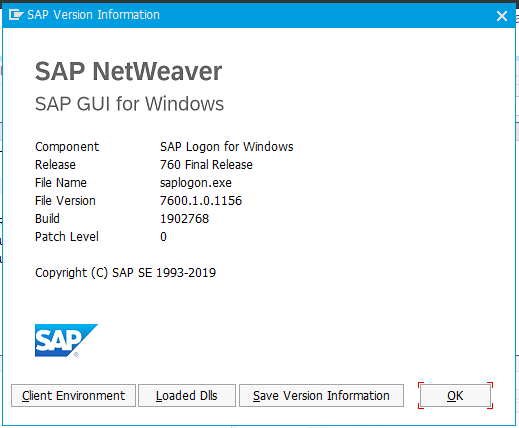Click the File Name label
Screen dimensions: 519x428
point(61,183)
